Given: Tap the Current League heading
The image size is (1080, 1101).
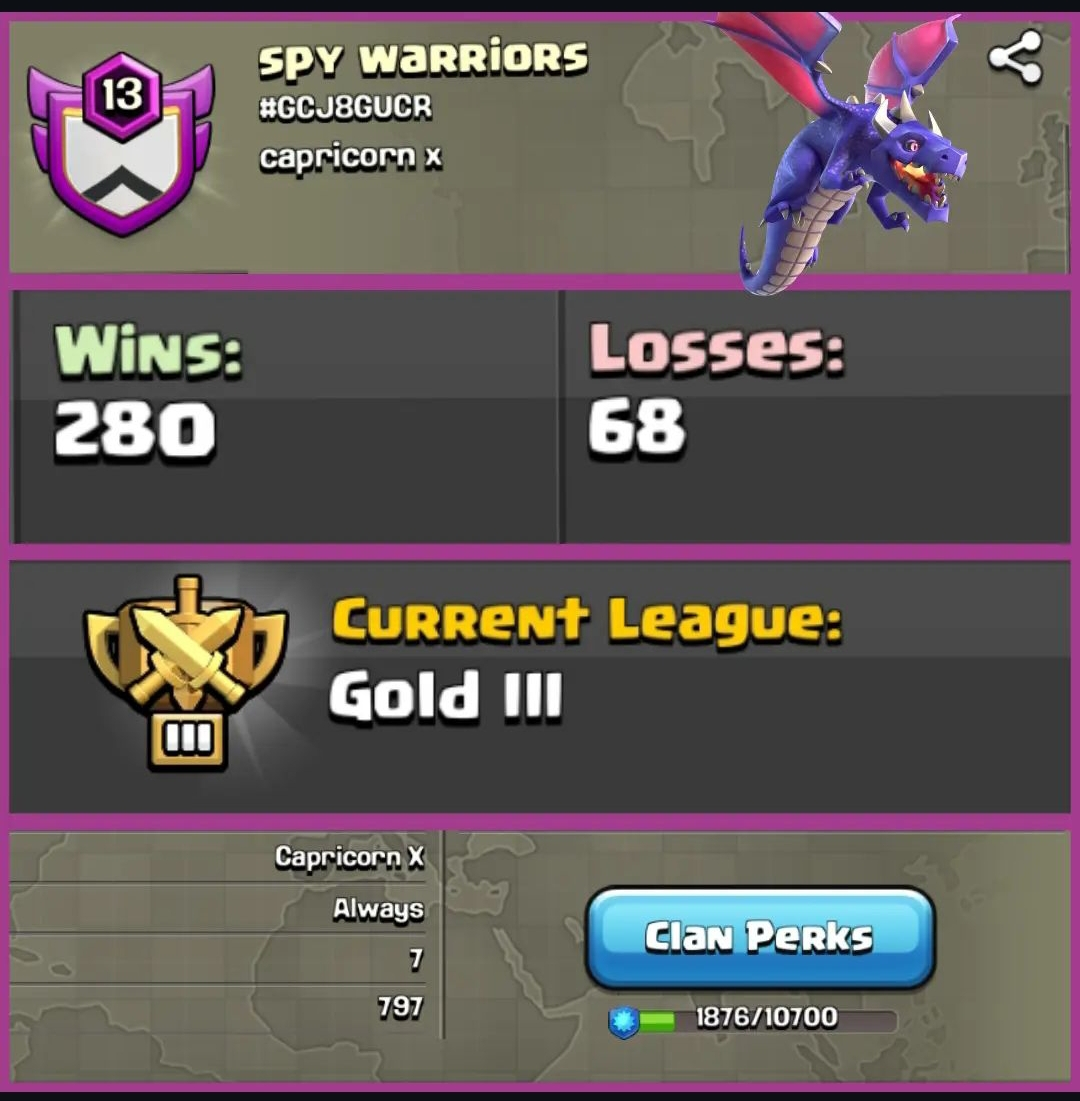Looking at the screenshot, I should click(x=586, y=621).
